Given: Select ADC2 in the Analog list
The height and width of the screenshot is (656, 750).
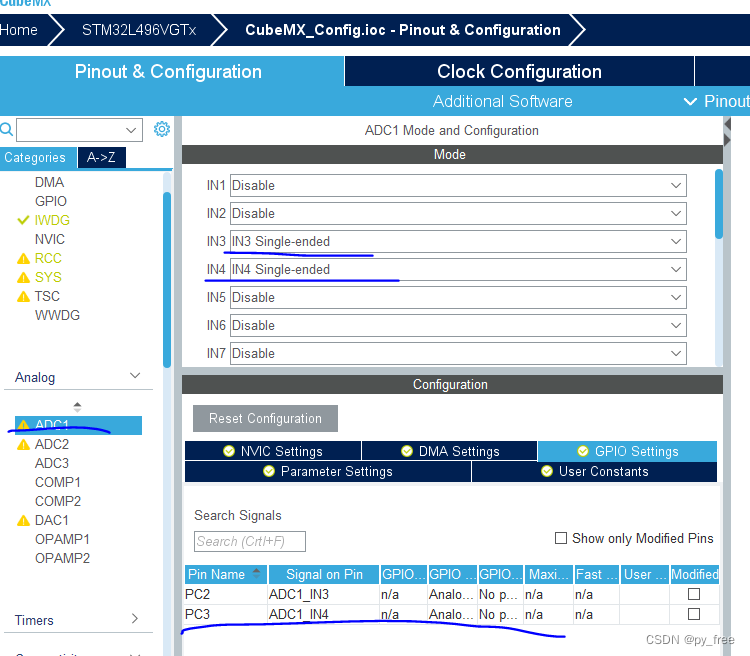Looking at the screenshot, I should click(52, 445).
